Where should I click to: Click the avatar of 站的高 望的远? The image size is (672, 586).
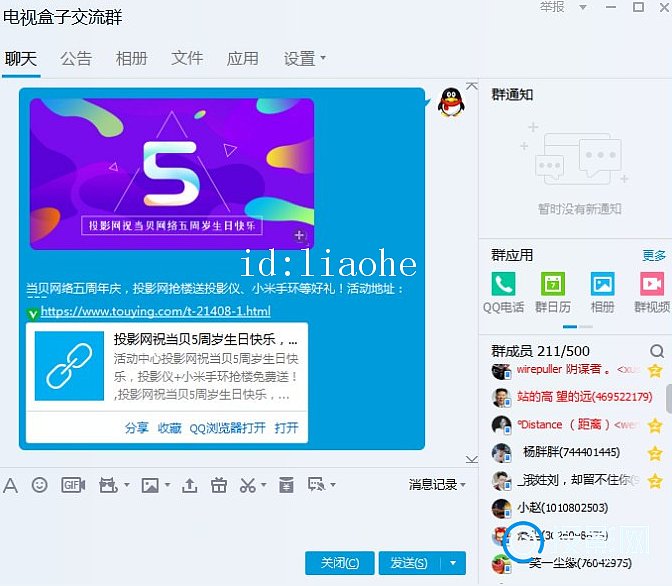tap(501, 397)
